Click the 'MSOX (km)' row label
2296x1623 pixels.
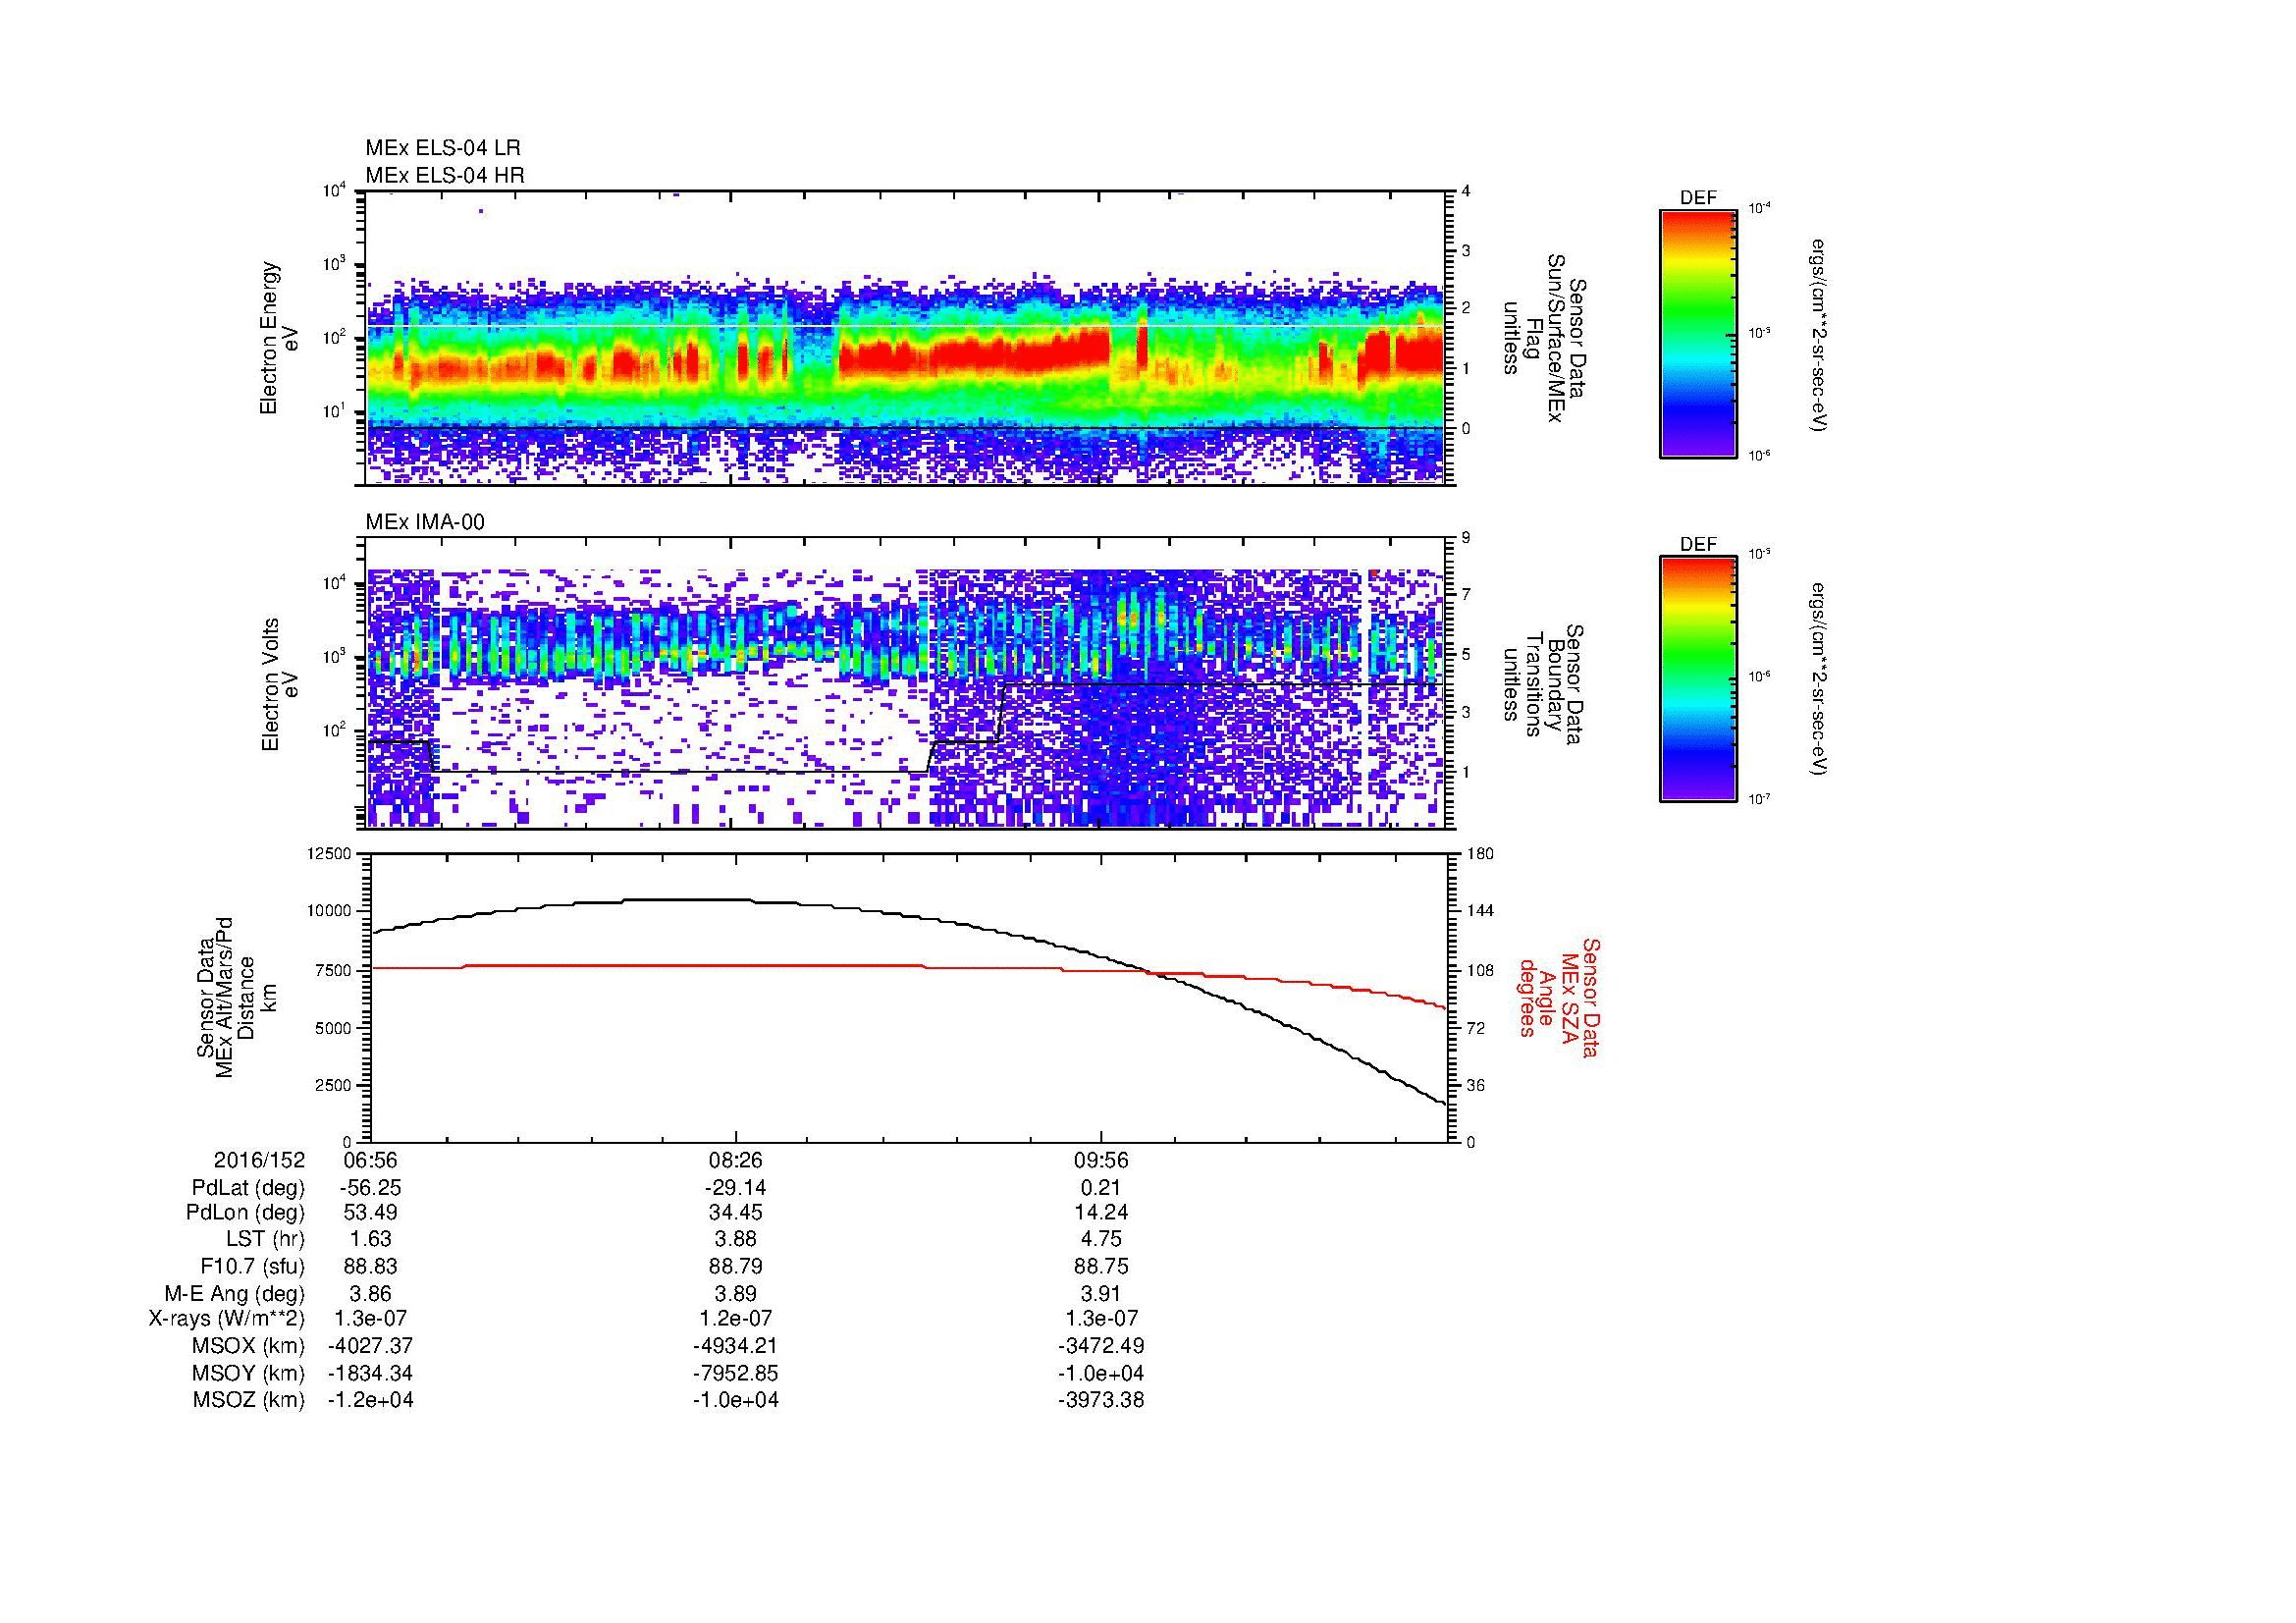tap(249, 1346)
